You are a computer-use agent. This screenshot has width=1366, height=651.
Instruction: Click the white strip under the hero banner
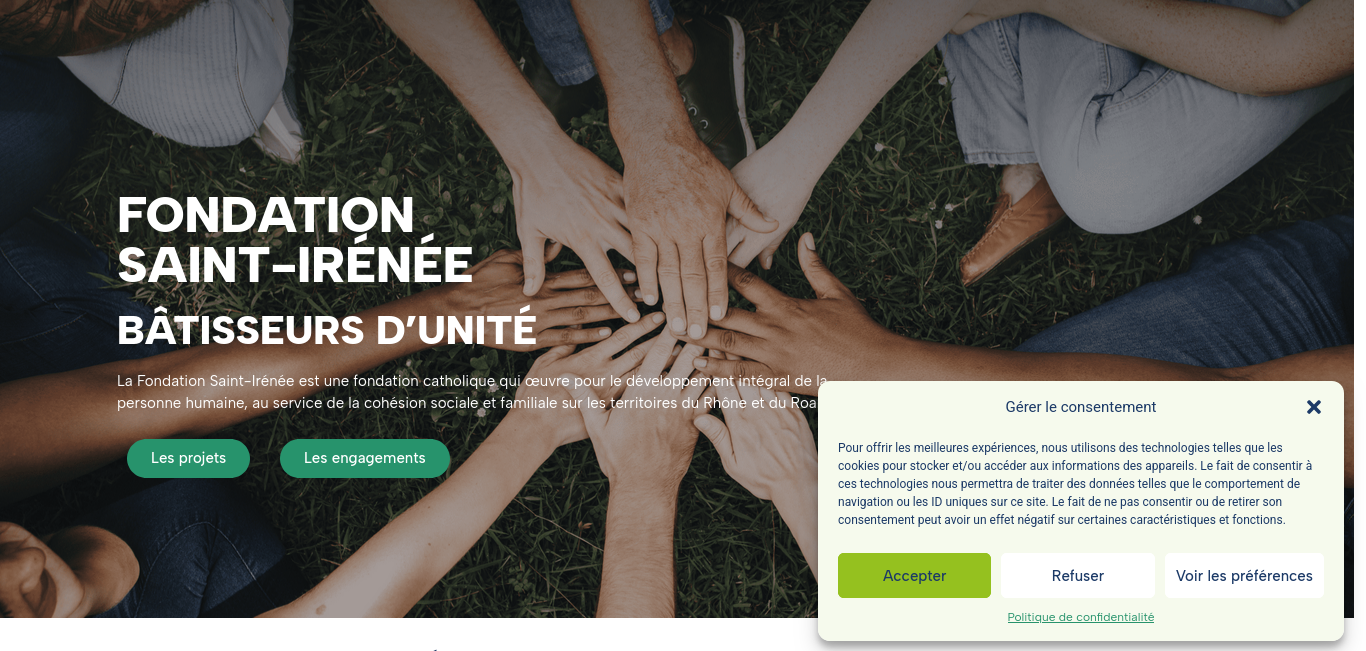(x=408, y=634)
